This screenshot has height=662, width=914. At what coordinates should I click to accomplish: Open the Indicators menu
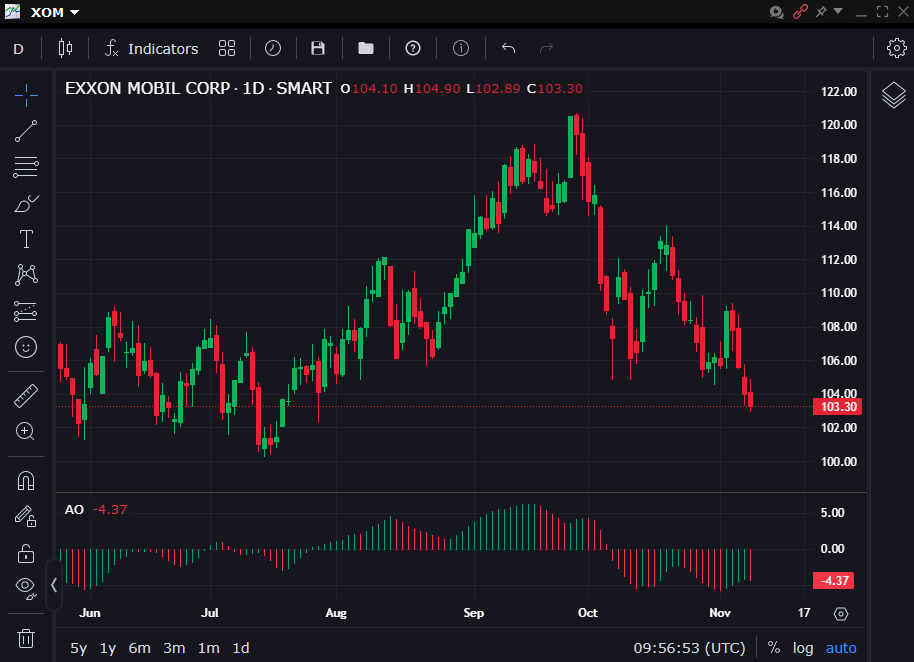(x=152, y=48)
